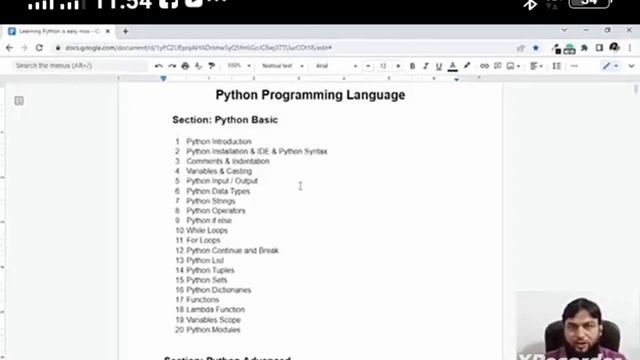This screenshot has width=640, height=360.
Task: Insert a link with the link icon
Action: [484, 66]
